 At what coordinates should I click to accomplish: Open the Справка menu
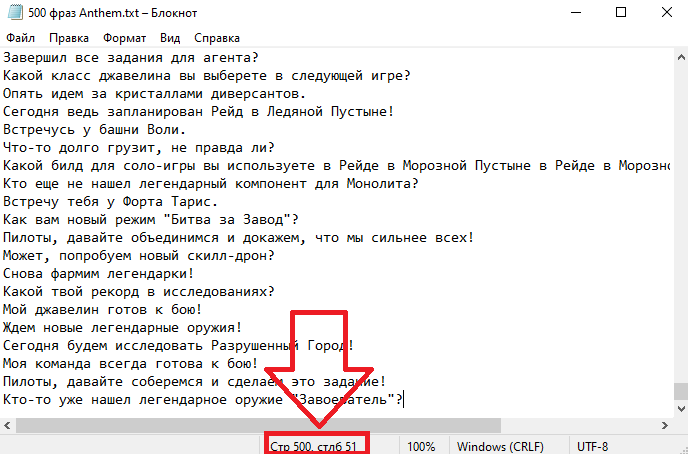coord(217,37)
